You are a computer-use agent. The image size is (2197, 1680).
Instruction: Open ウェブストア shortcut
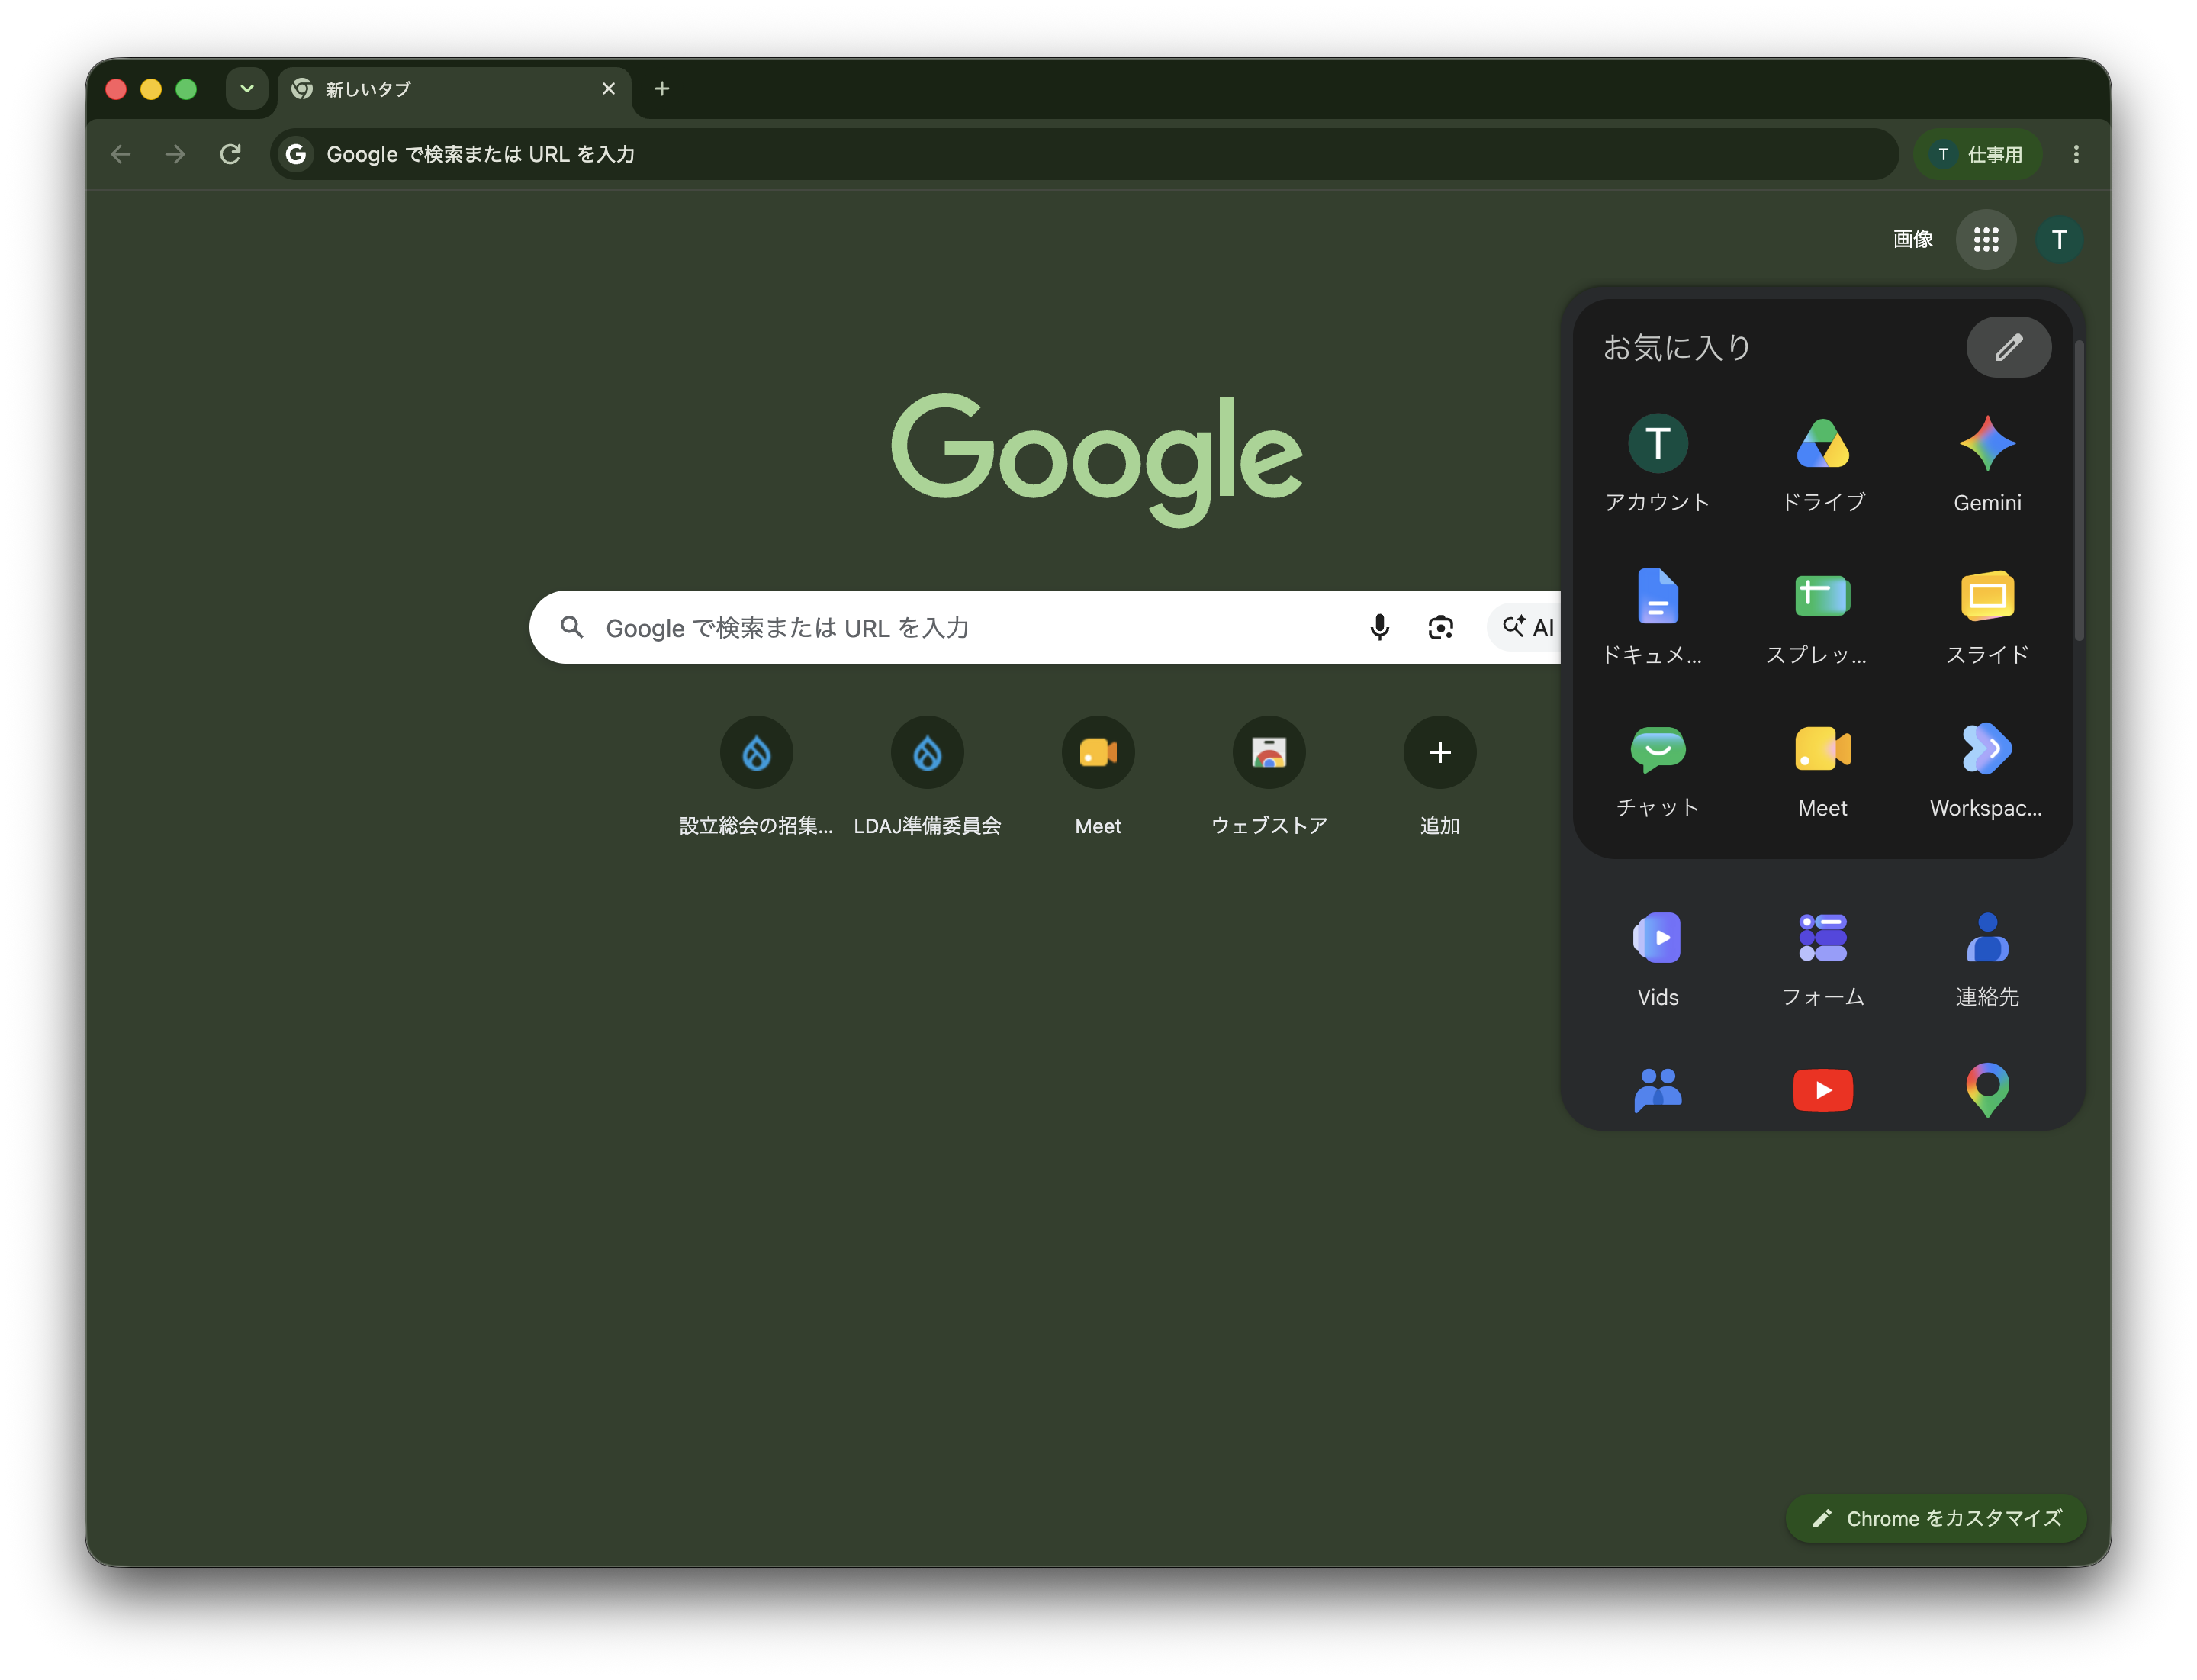point(1269,777)
